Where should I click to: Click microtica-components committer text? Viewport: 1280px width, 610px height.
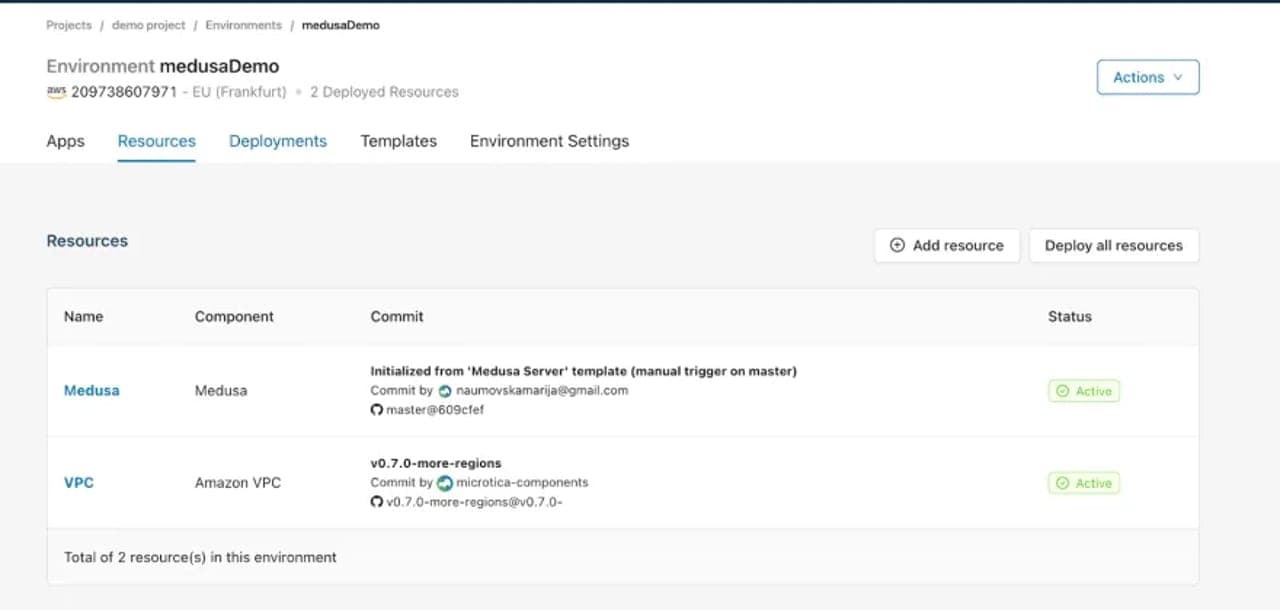click(522, 483)
